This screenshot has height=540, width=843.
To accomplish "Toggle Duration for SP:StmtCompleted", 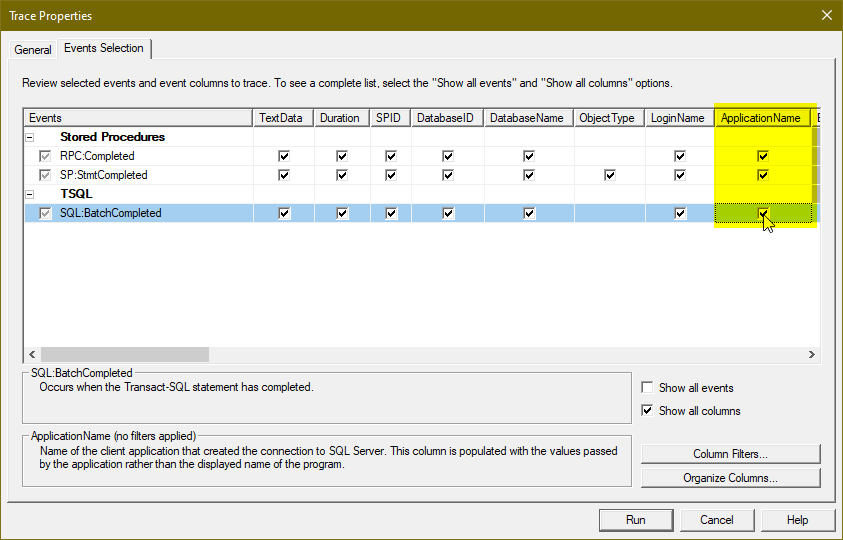I will click(342, 175).
